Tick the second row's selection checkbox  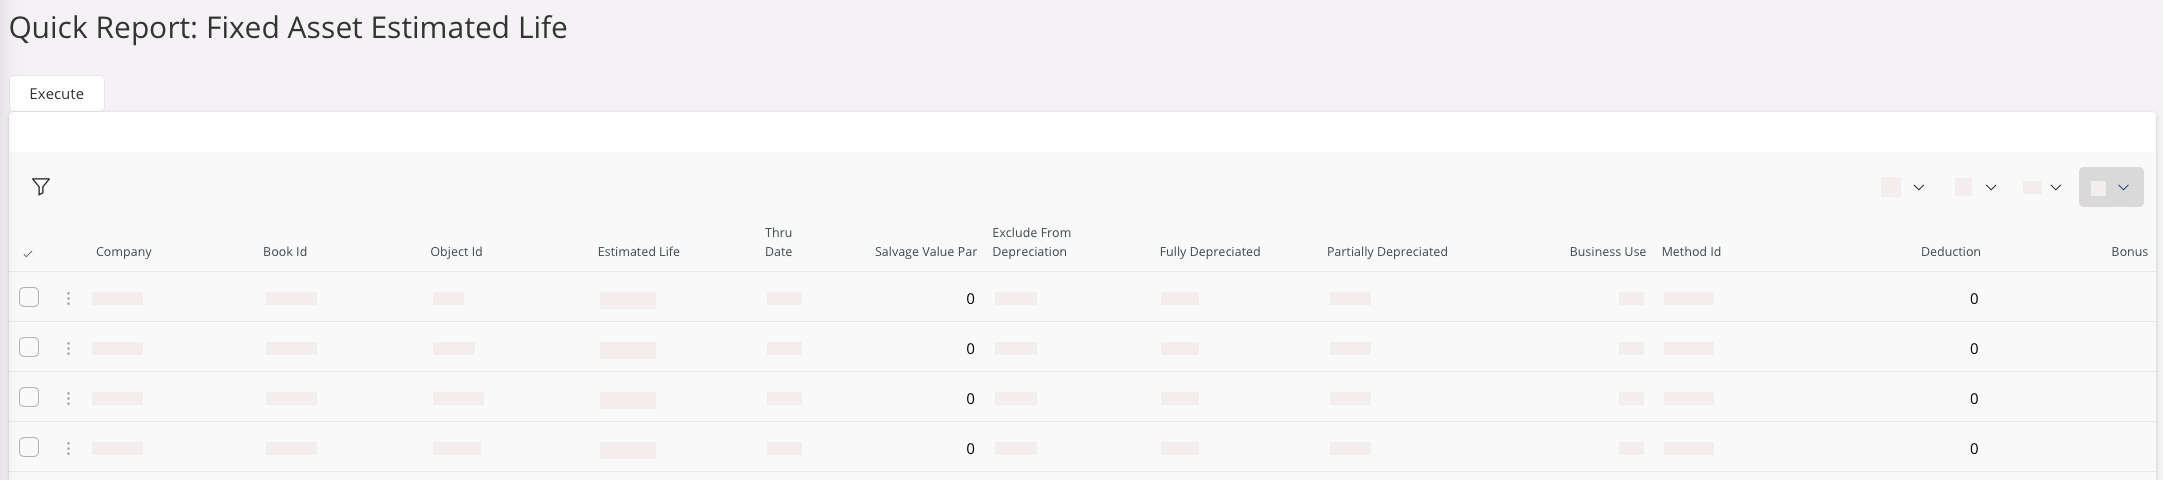coord(29,348)
